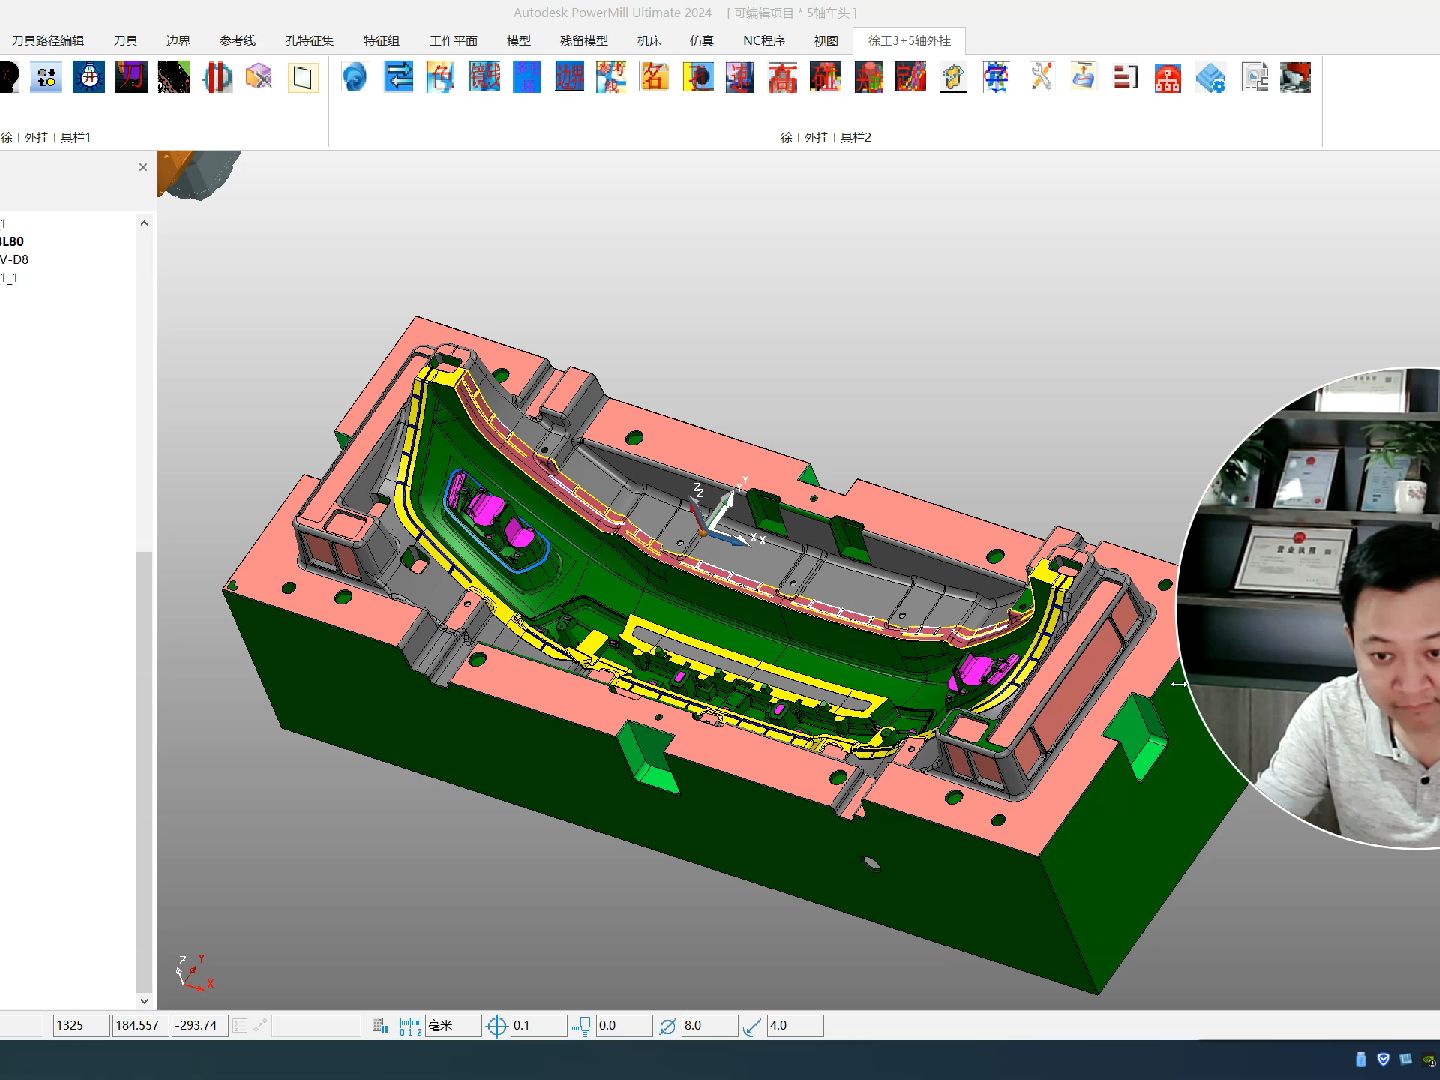Switch to the NC程序 ribbon tab
Image resolution: width=1440 pixels, height=1080 pixels.
(x=764, y=41)
